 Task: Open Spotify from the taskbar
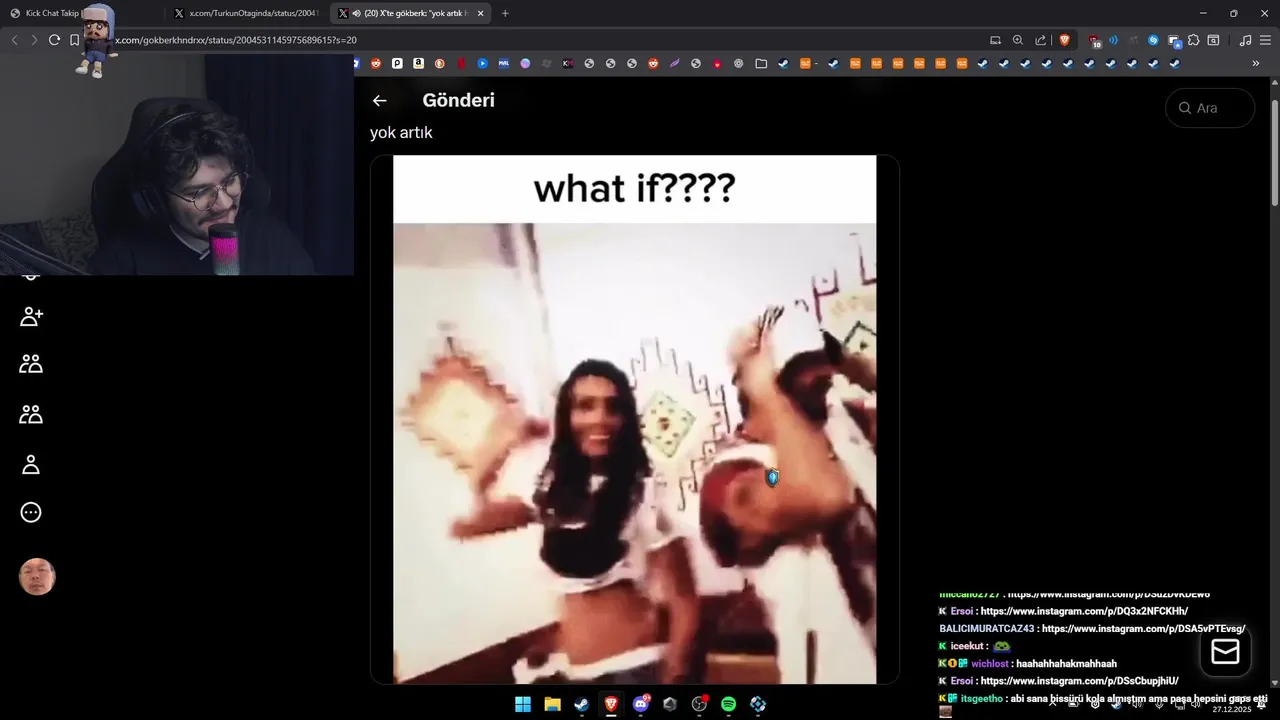728,704
